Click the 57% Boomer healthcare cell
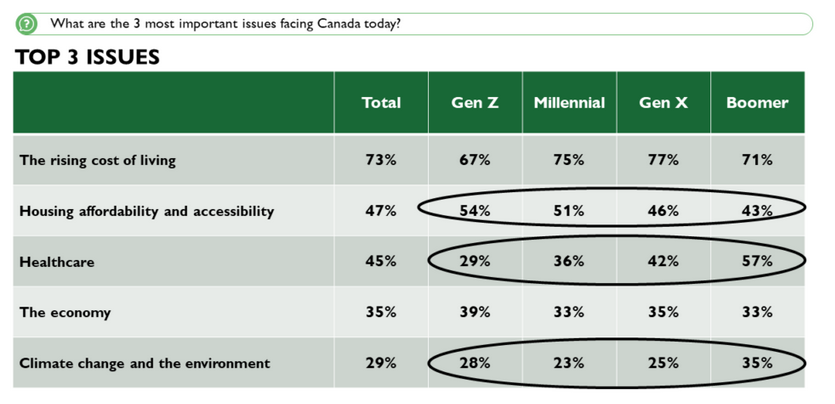This screenshot has width=835, height=404. [x=757, y=262]
